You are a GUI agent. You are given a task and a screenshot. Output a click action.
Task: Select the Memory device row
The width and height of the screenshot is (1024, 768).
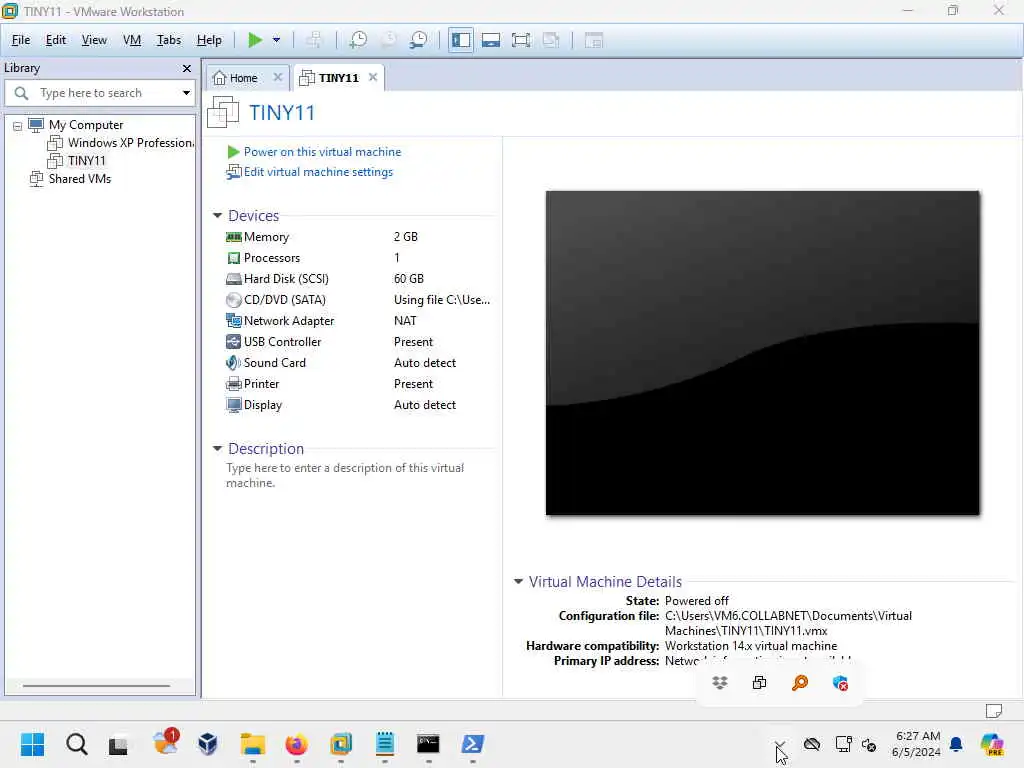pyautogui.click(x=358, y=237)
